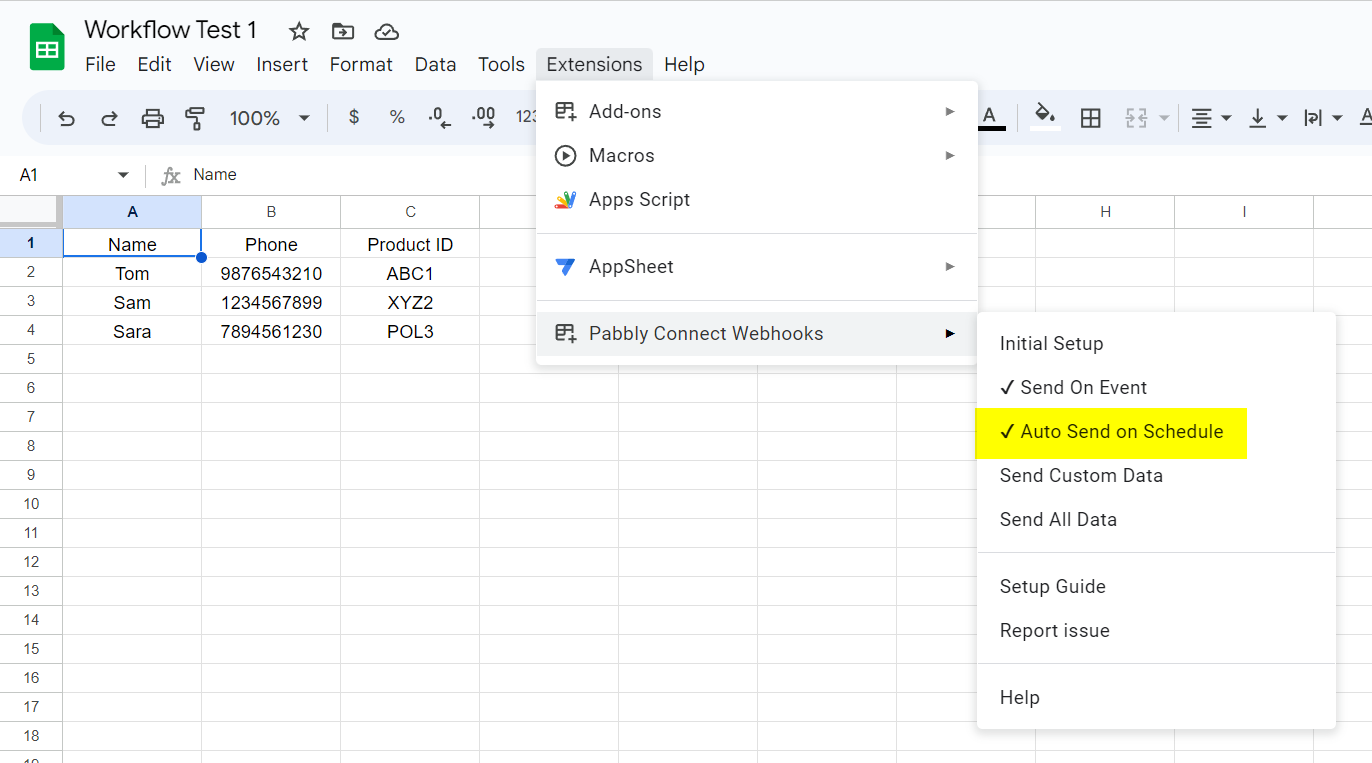
Task: Select the cell containing XYZ2
Action: (410, 302)
